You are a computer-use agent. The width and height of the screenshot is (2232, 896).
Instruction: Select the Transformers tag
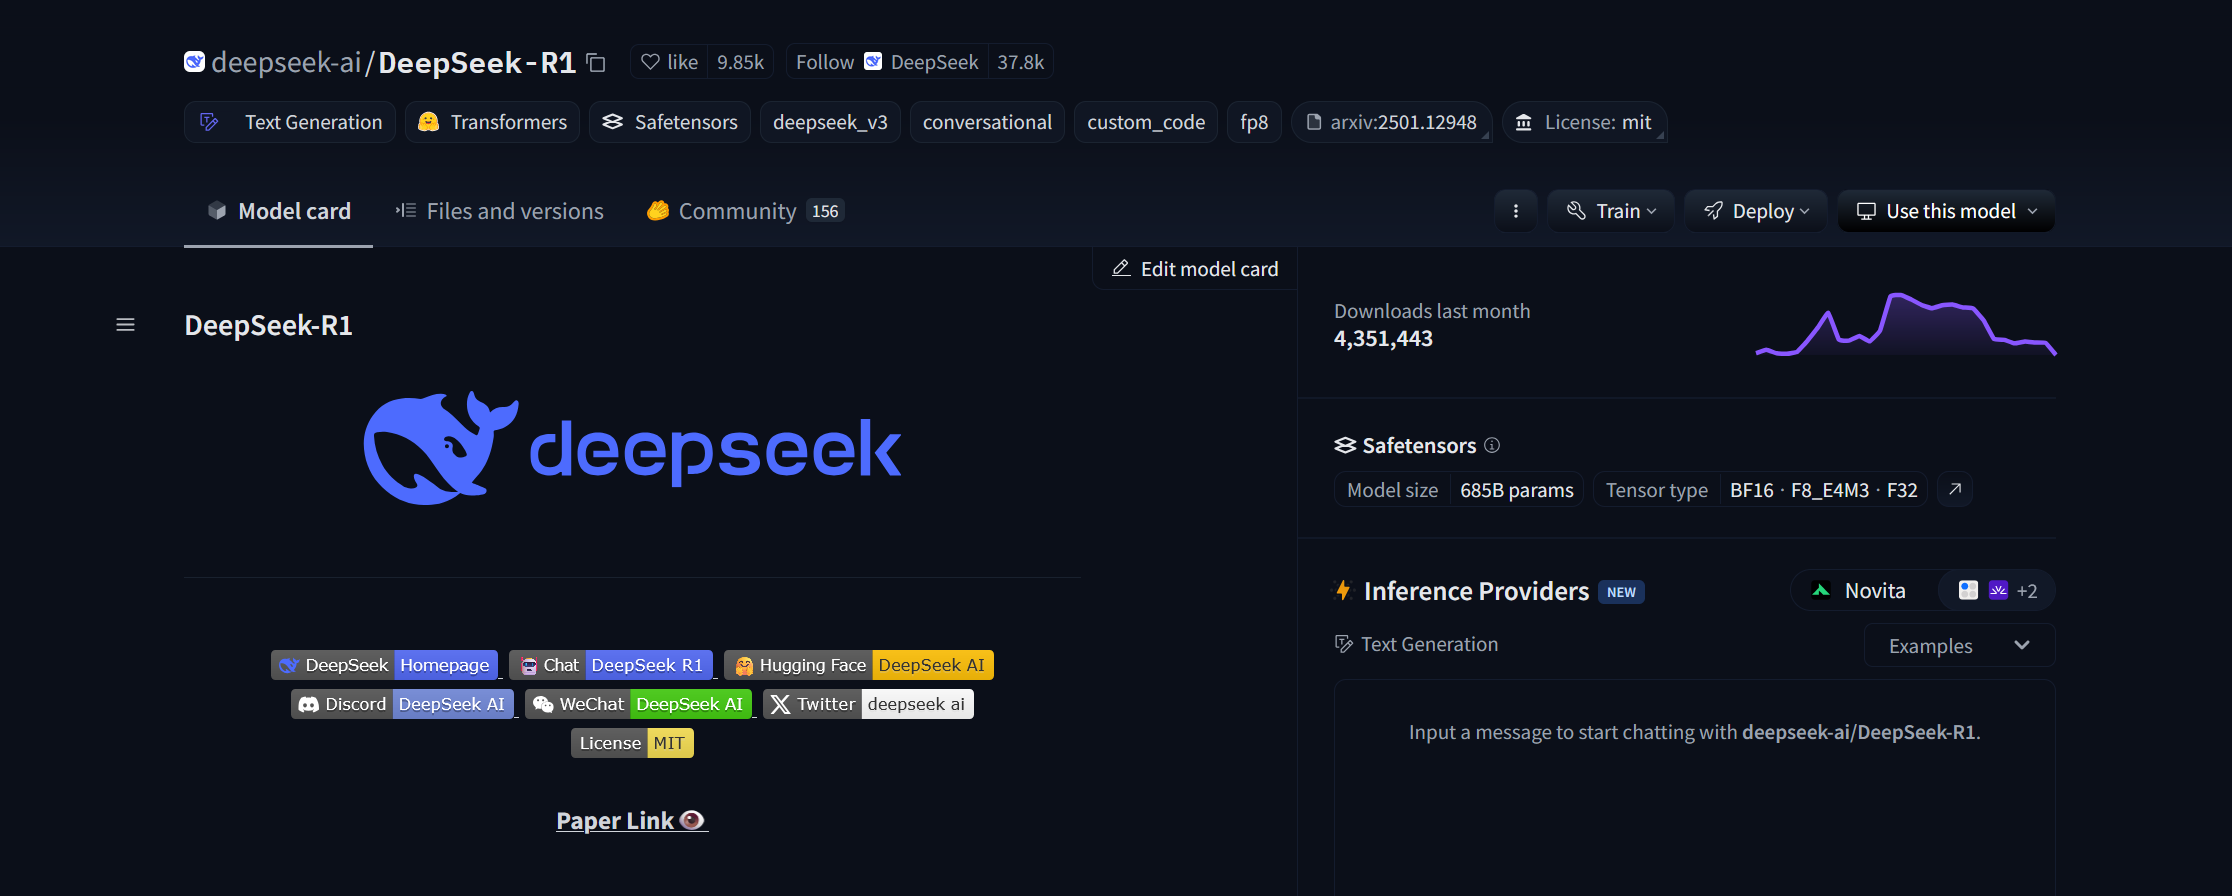pyautogui.click(x=492, y=122)
